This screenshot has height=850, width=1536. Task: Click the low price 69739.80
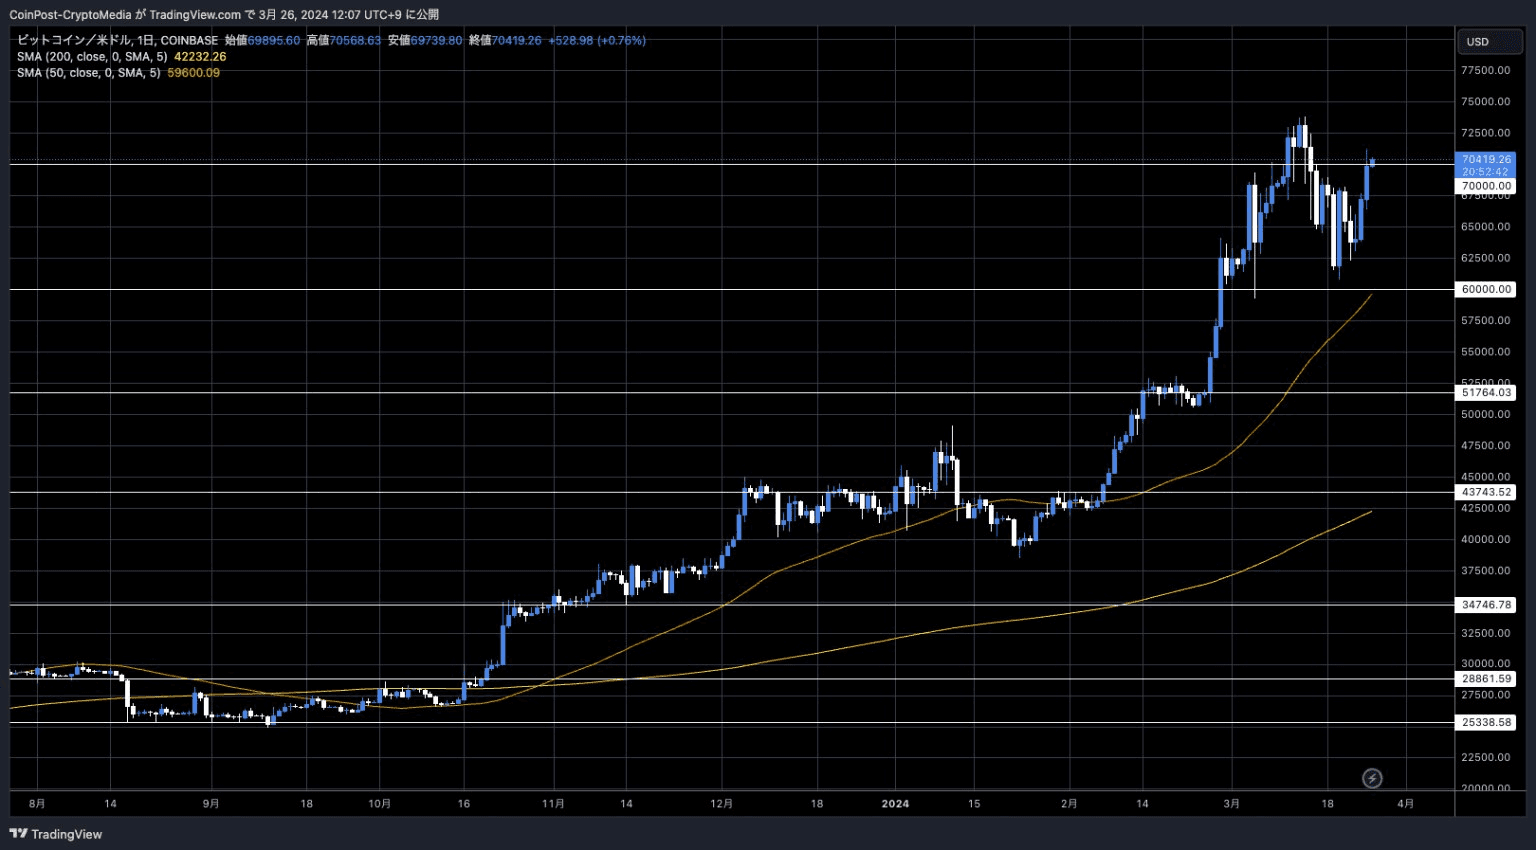tap(436, 41)
